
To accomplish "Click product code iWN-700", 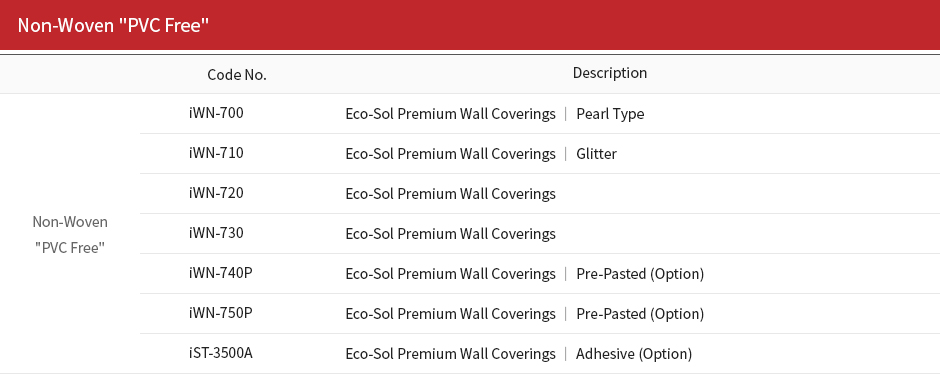I will pos(216,113).
